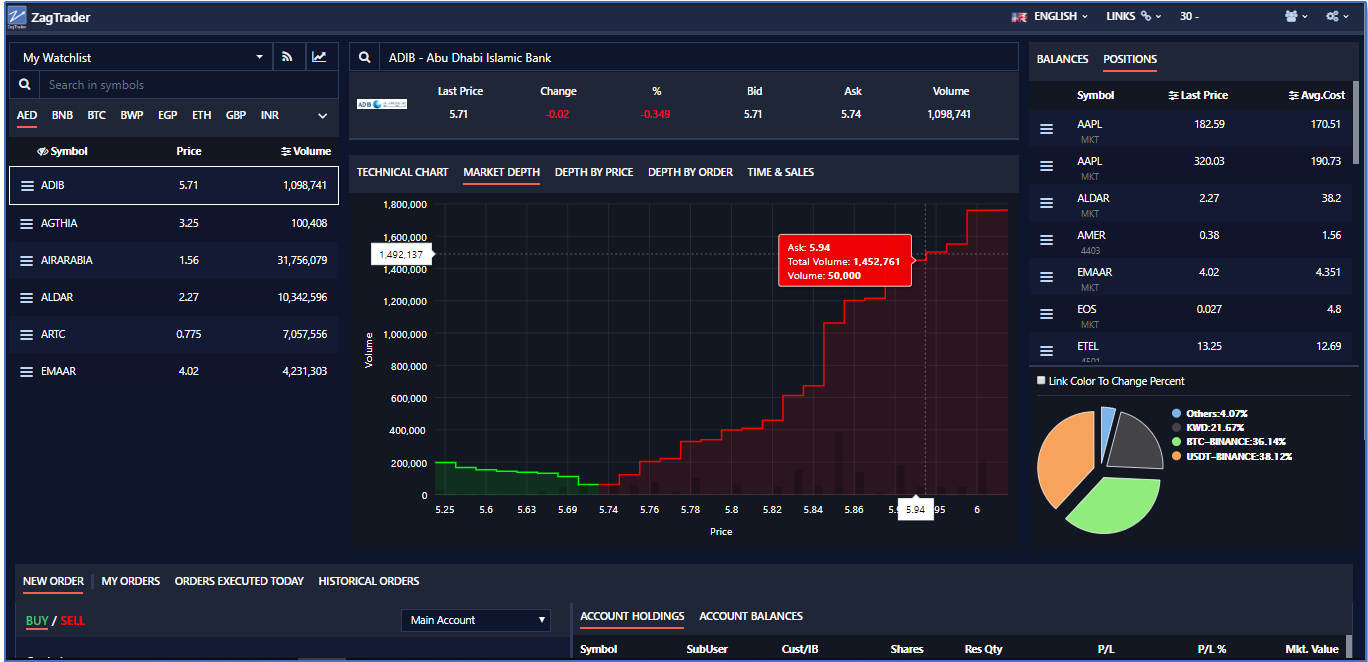Sort holdings by Shares column header

907,649
